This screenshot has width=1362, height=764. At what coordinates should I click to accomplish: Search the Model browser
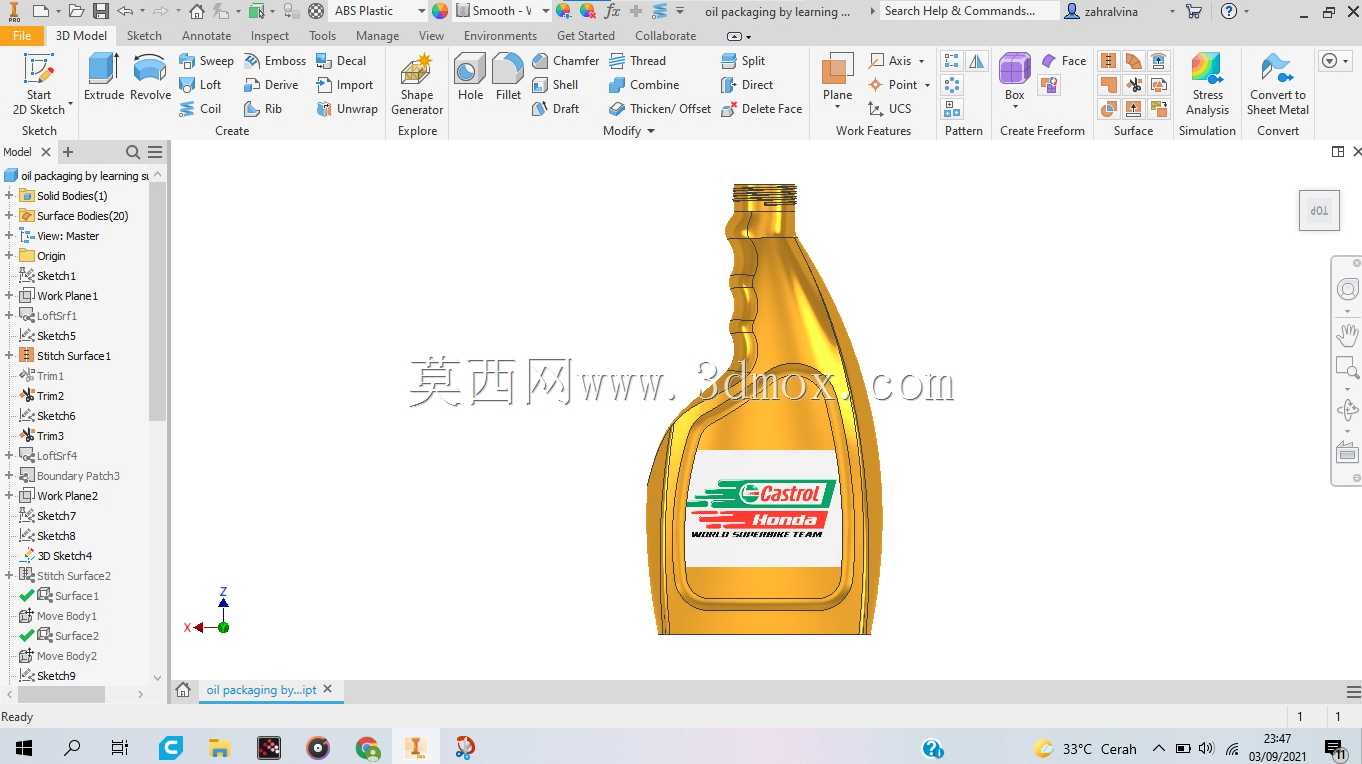tap(133, 152)
